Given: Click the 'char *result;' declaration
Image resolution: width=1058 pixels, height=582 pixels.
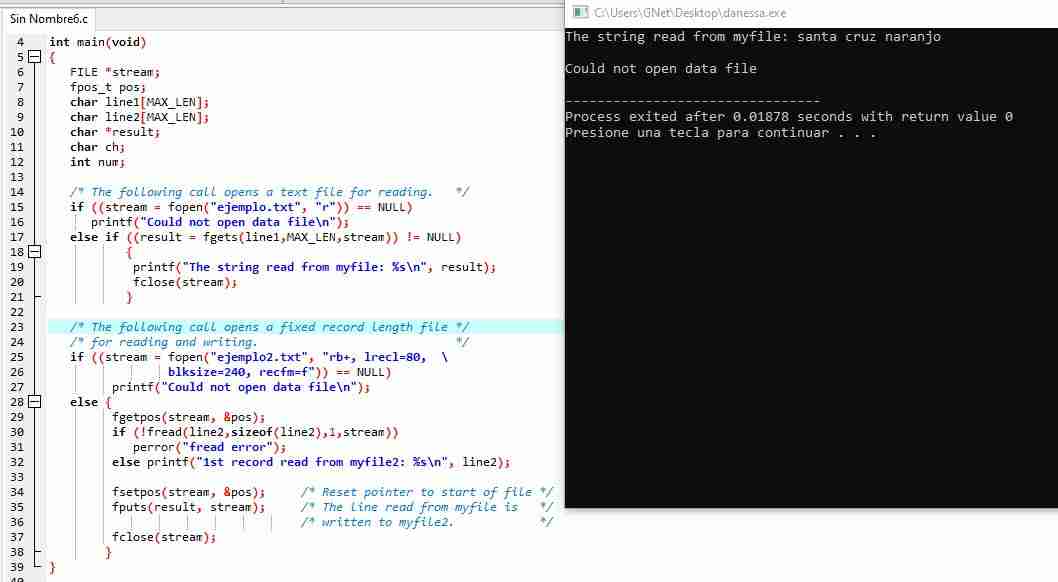Looking at the screenshot, I should point(115,132).
